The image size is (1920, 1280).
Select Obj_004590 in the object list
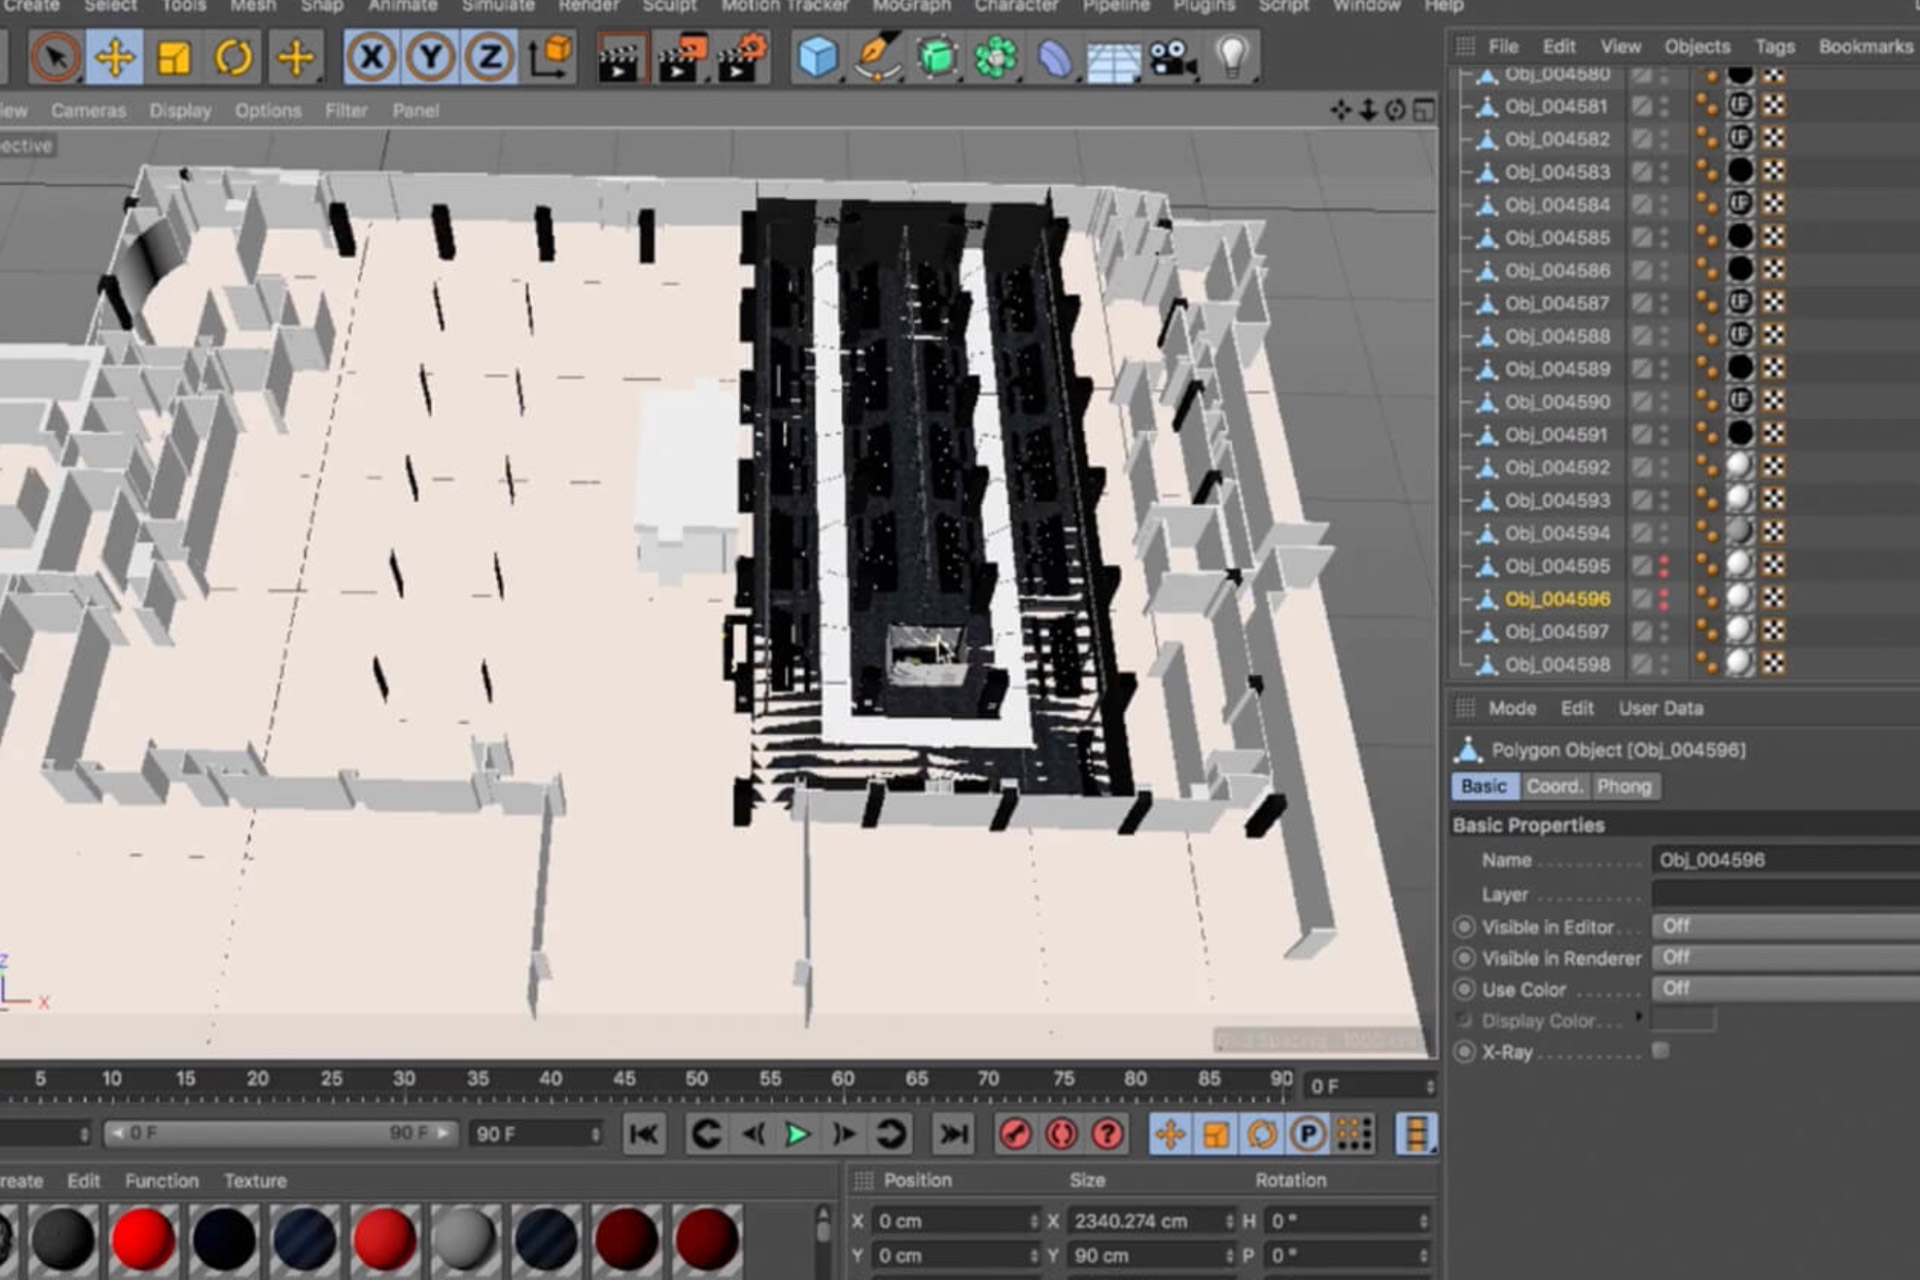[1557, 402]
